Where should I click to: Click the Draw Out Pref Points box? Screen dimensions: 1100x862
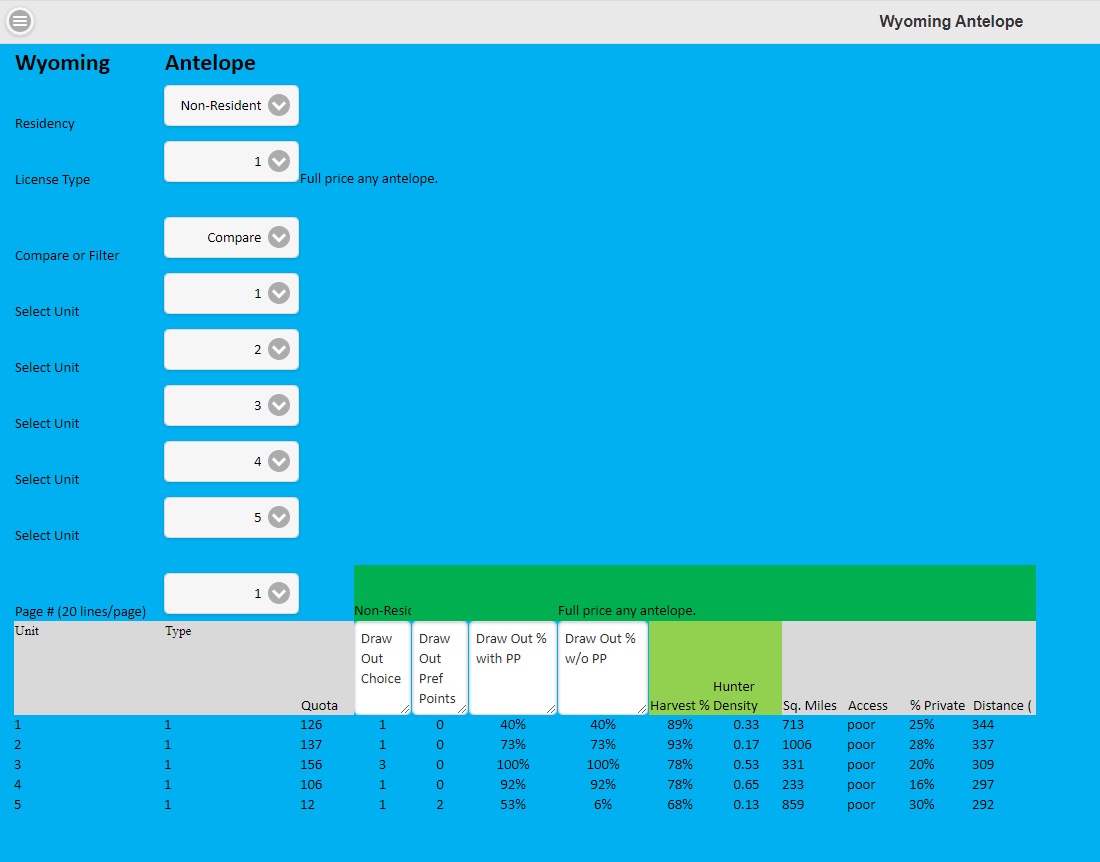coord(440,668)
